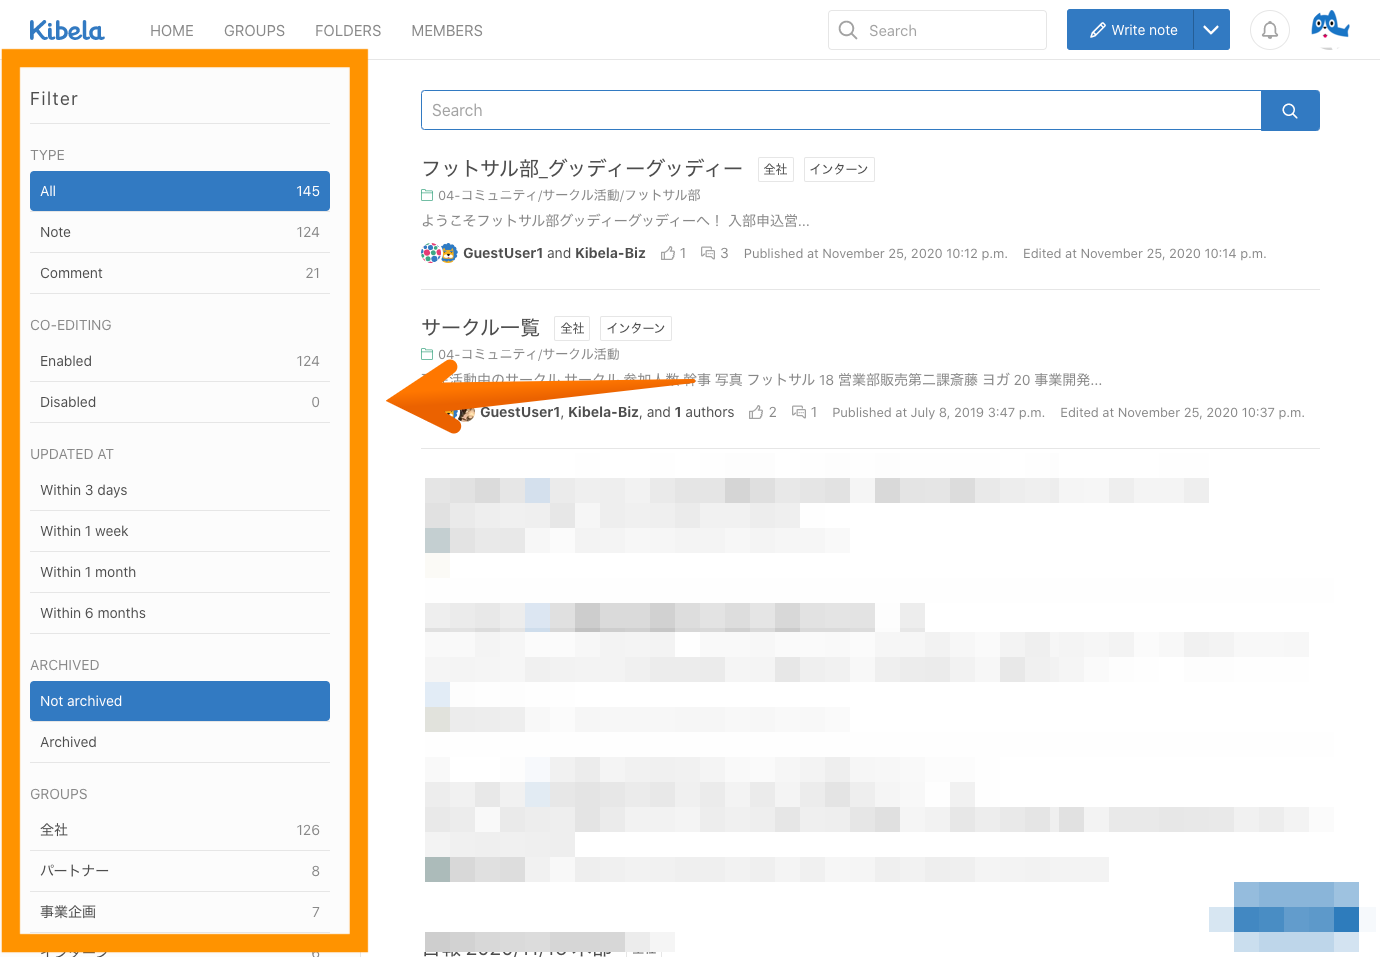Open the FOLDERS menu
This screenshot has width=1380, height=957.
(x=347, y=31)
